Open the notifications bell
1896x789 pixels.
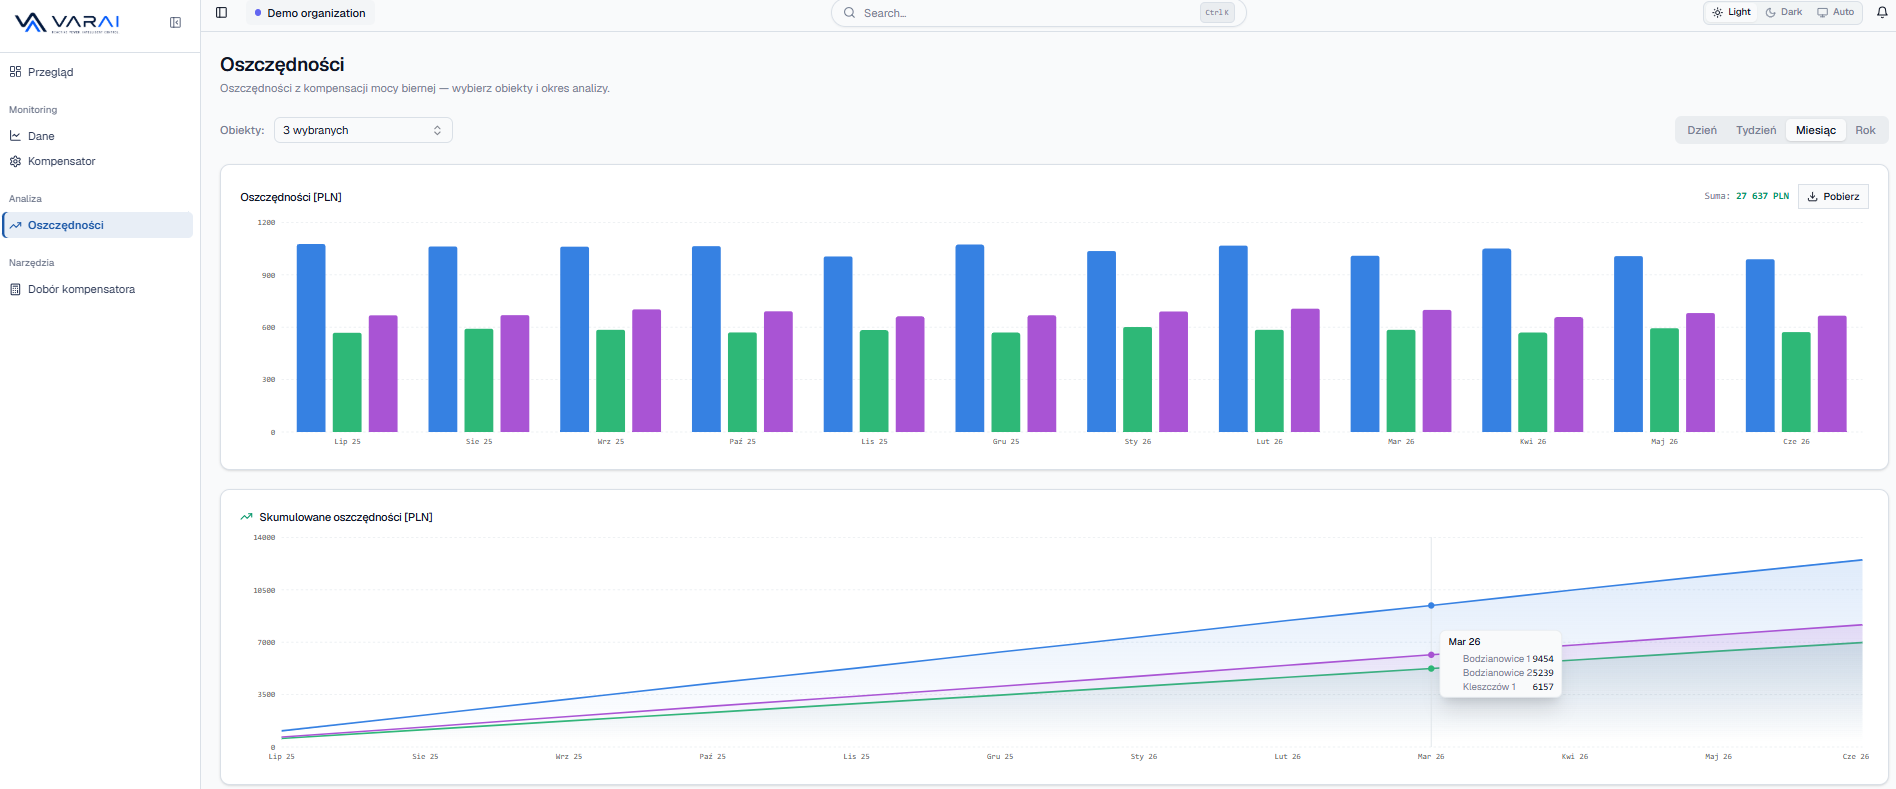click(1882, 13)
